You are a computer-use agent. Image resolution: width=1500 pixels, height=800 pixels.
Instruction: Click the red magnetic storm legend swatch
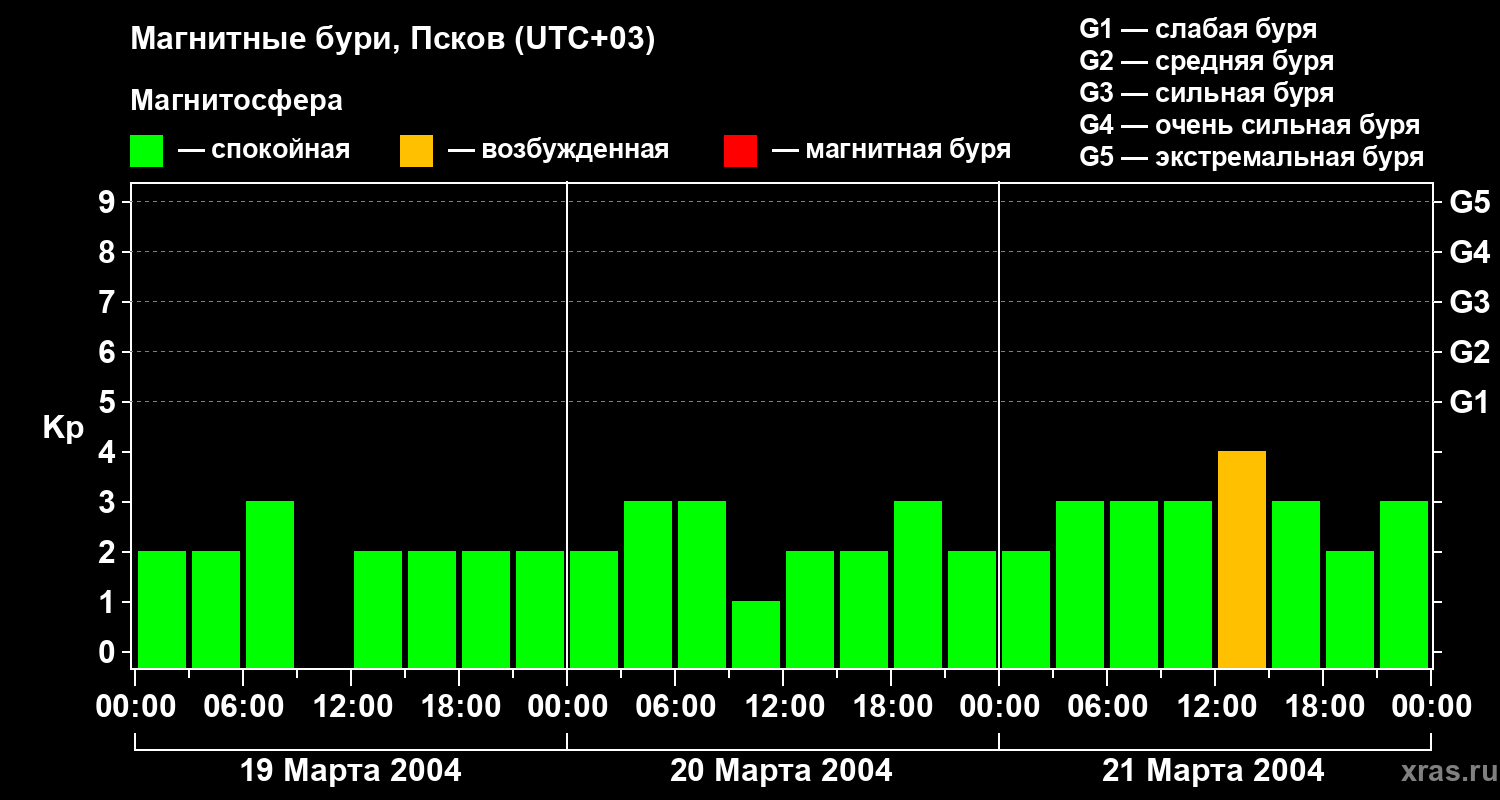click(740, 151)
